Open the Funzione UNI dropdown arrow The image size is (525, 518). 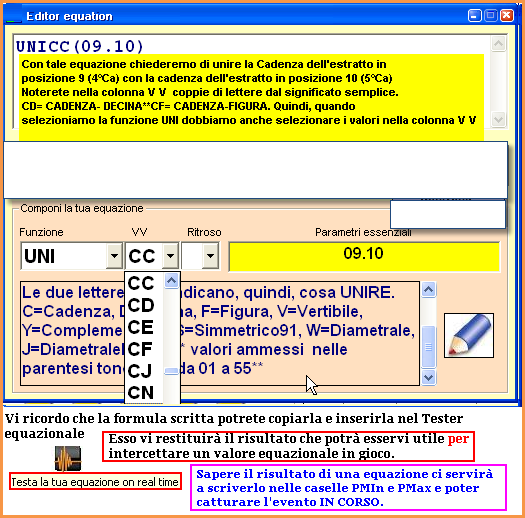coord(114,256)
